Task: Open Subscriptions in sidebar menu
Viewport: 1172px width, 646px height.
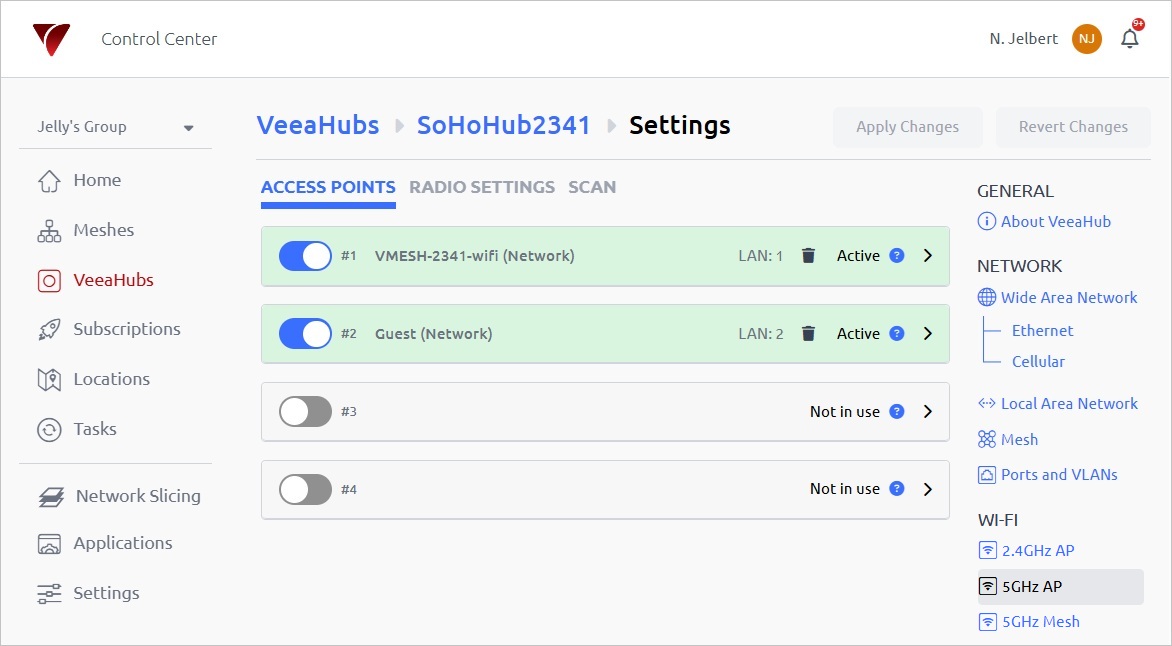Action: [127, 329]
